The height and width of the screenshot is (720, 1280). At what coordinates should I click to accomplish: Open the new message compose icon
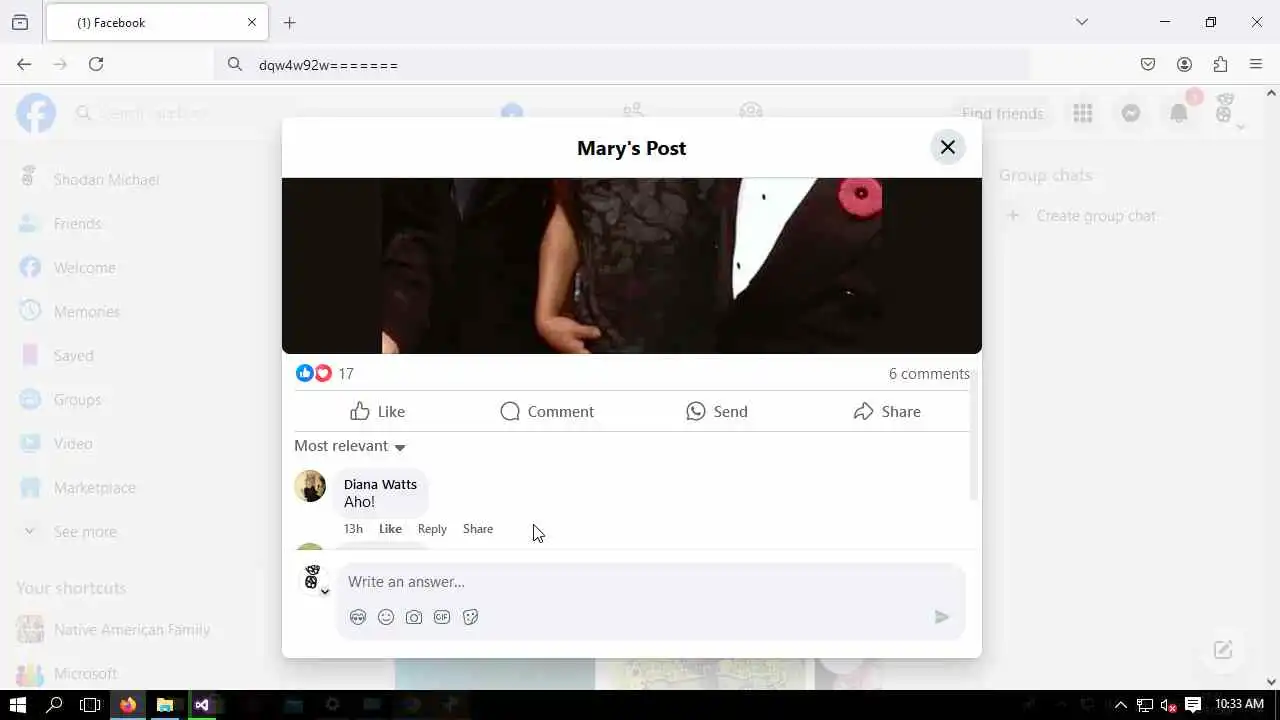(1223, 650)
